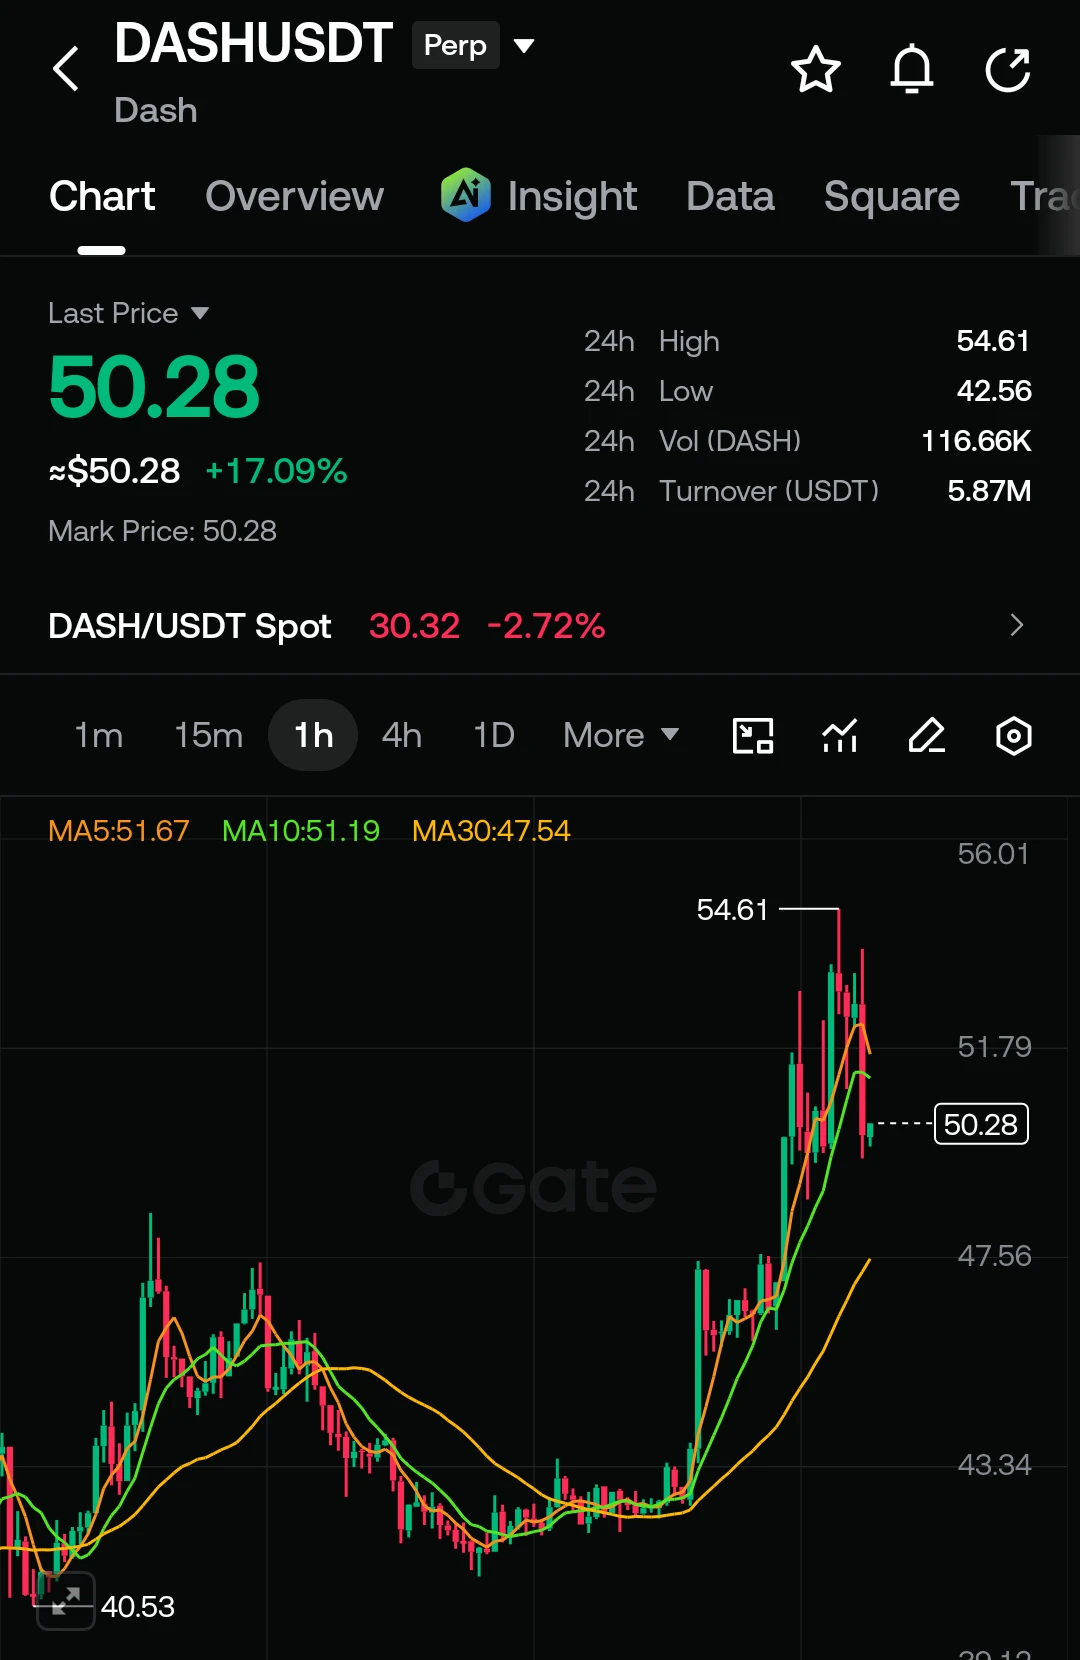This screenshot has width=1080, height=1660.
Task: Switch to the Chart tab
Action: (102, 196)
